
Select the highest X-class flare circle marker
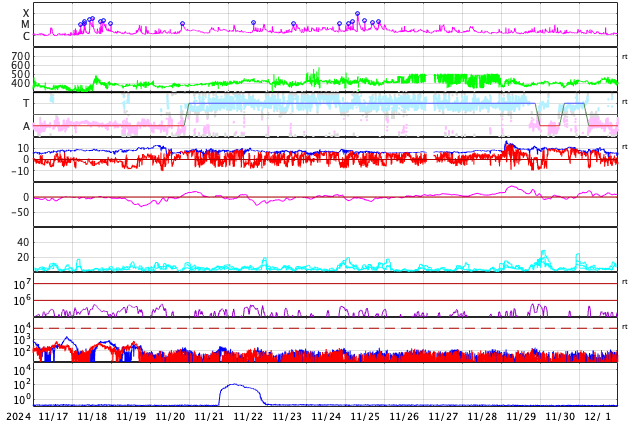pyautogui.click(x=357, y=14)
